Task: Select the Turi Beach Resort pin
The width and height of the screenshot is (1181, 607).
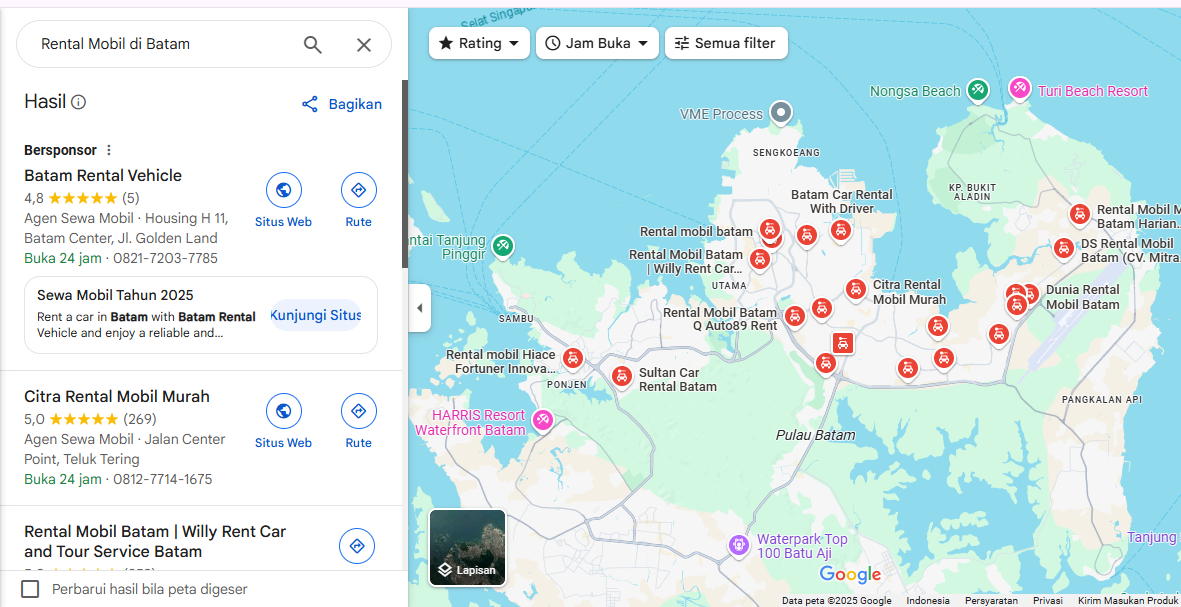Action: pos(1020,89)
